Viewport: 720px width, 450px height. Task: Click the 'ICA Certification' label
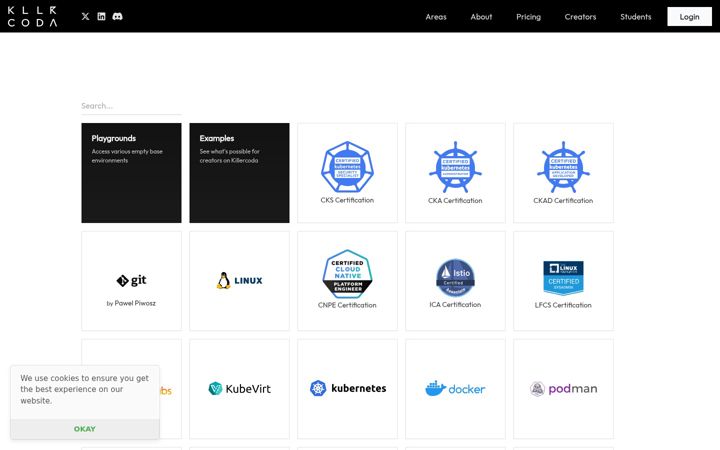(455, 304)
